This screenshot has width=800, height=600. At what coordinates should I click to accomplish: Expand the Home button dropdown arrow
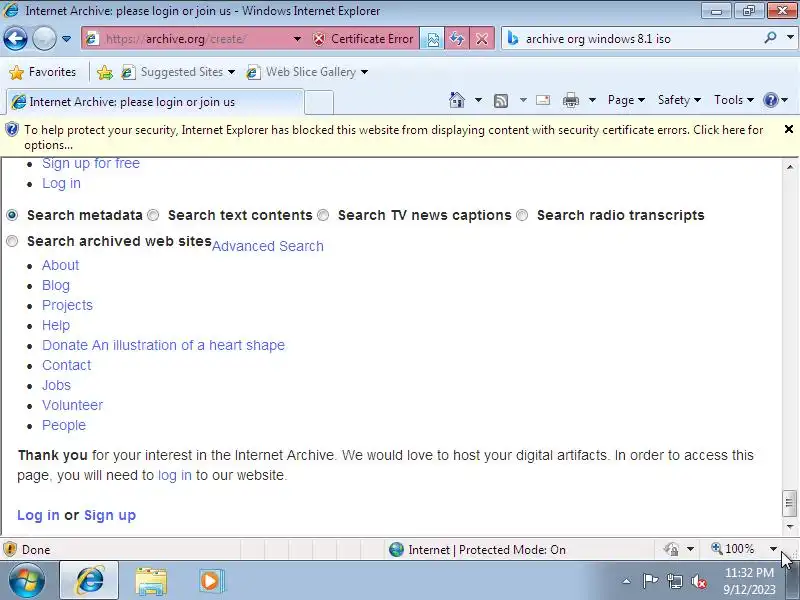pyautogui.click(x=478, y=100)
